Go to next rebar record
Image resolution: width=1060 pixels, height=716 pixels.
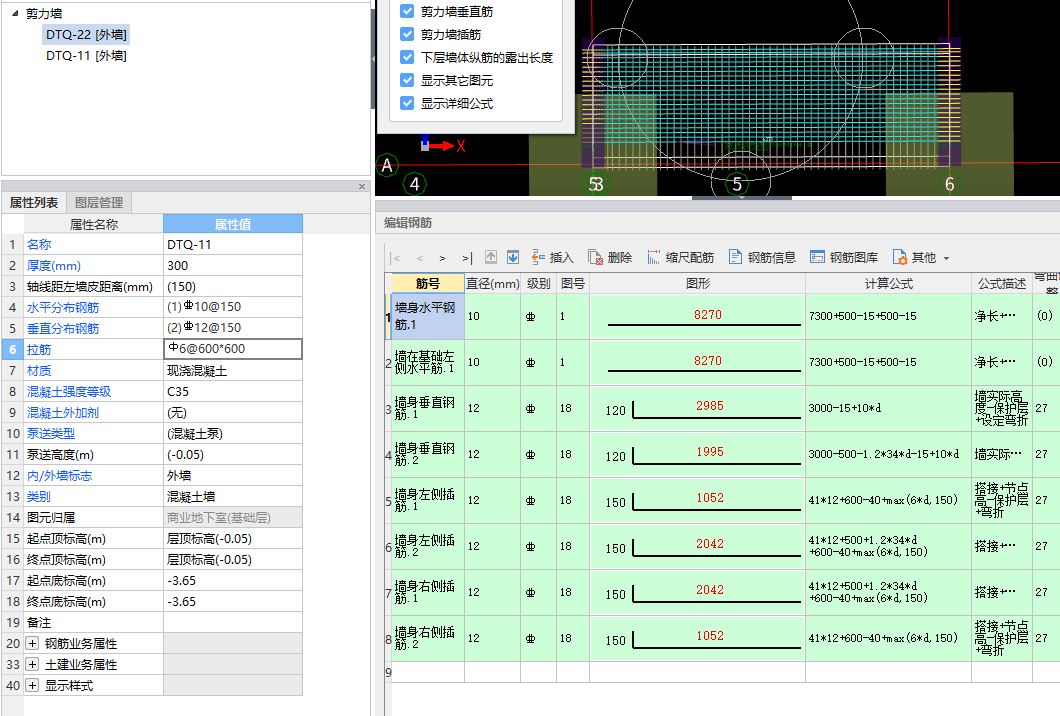point(442,258)
